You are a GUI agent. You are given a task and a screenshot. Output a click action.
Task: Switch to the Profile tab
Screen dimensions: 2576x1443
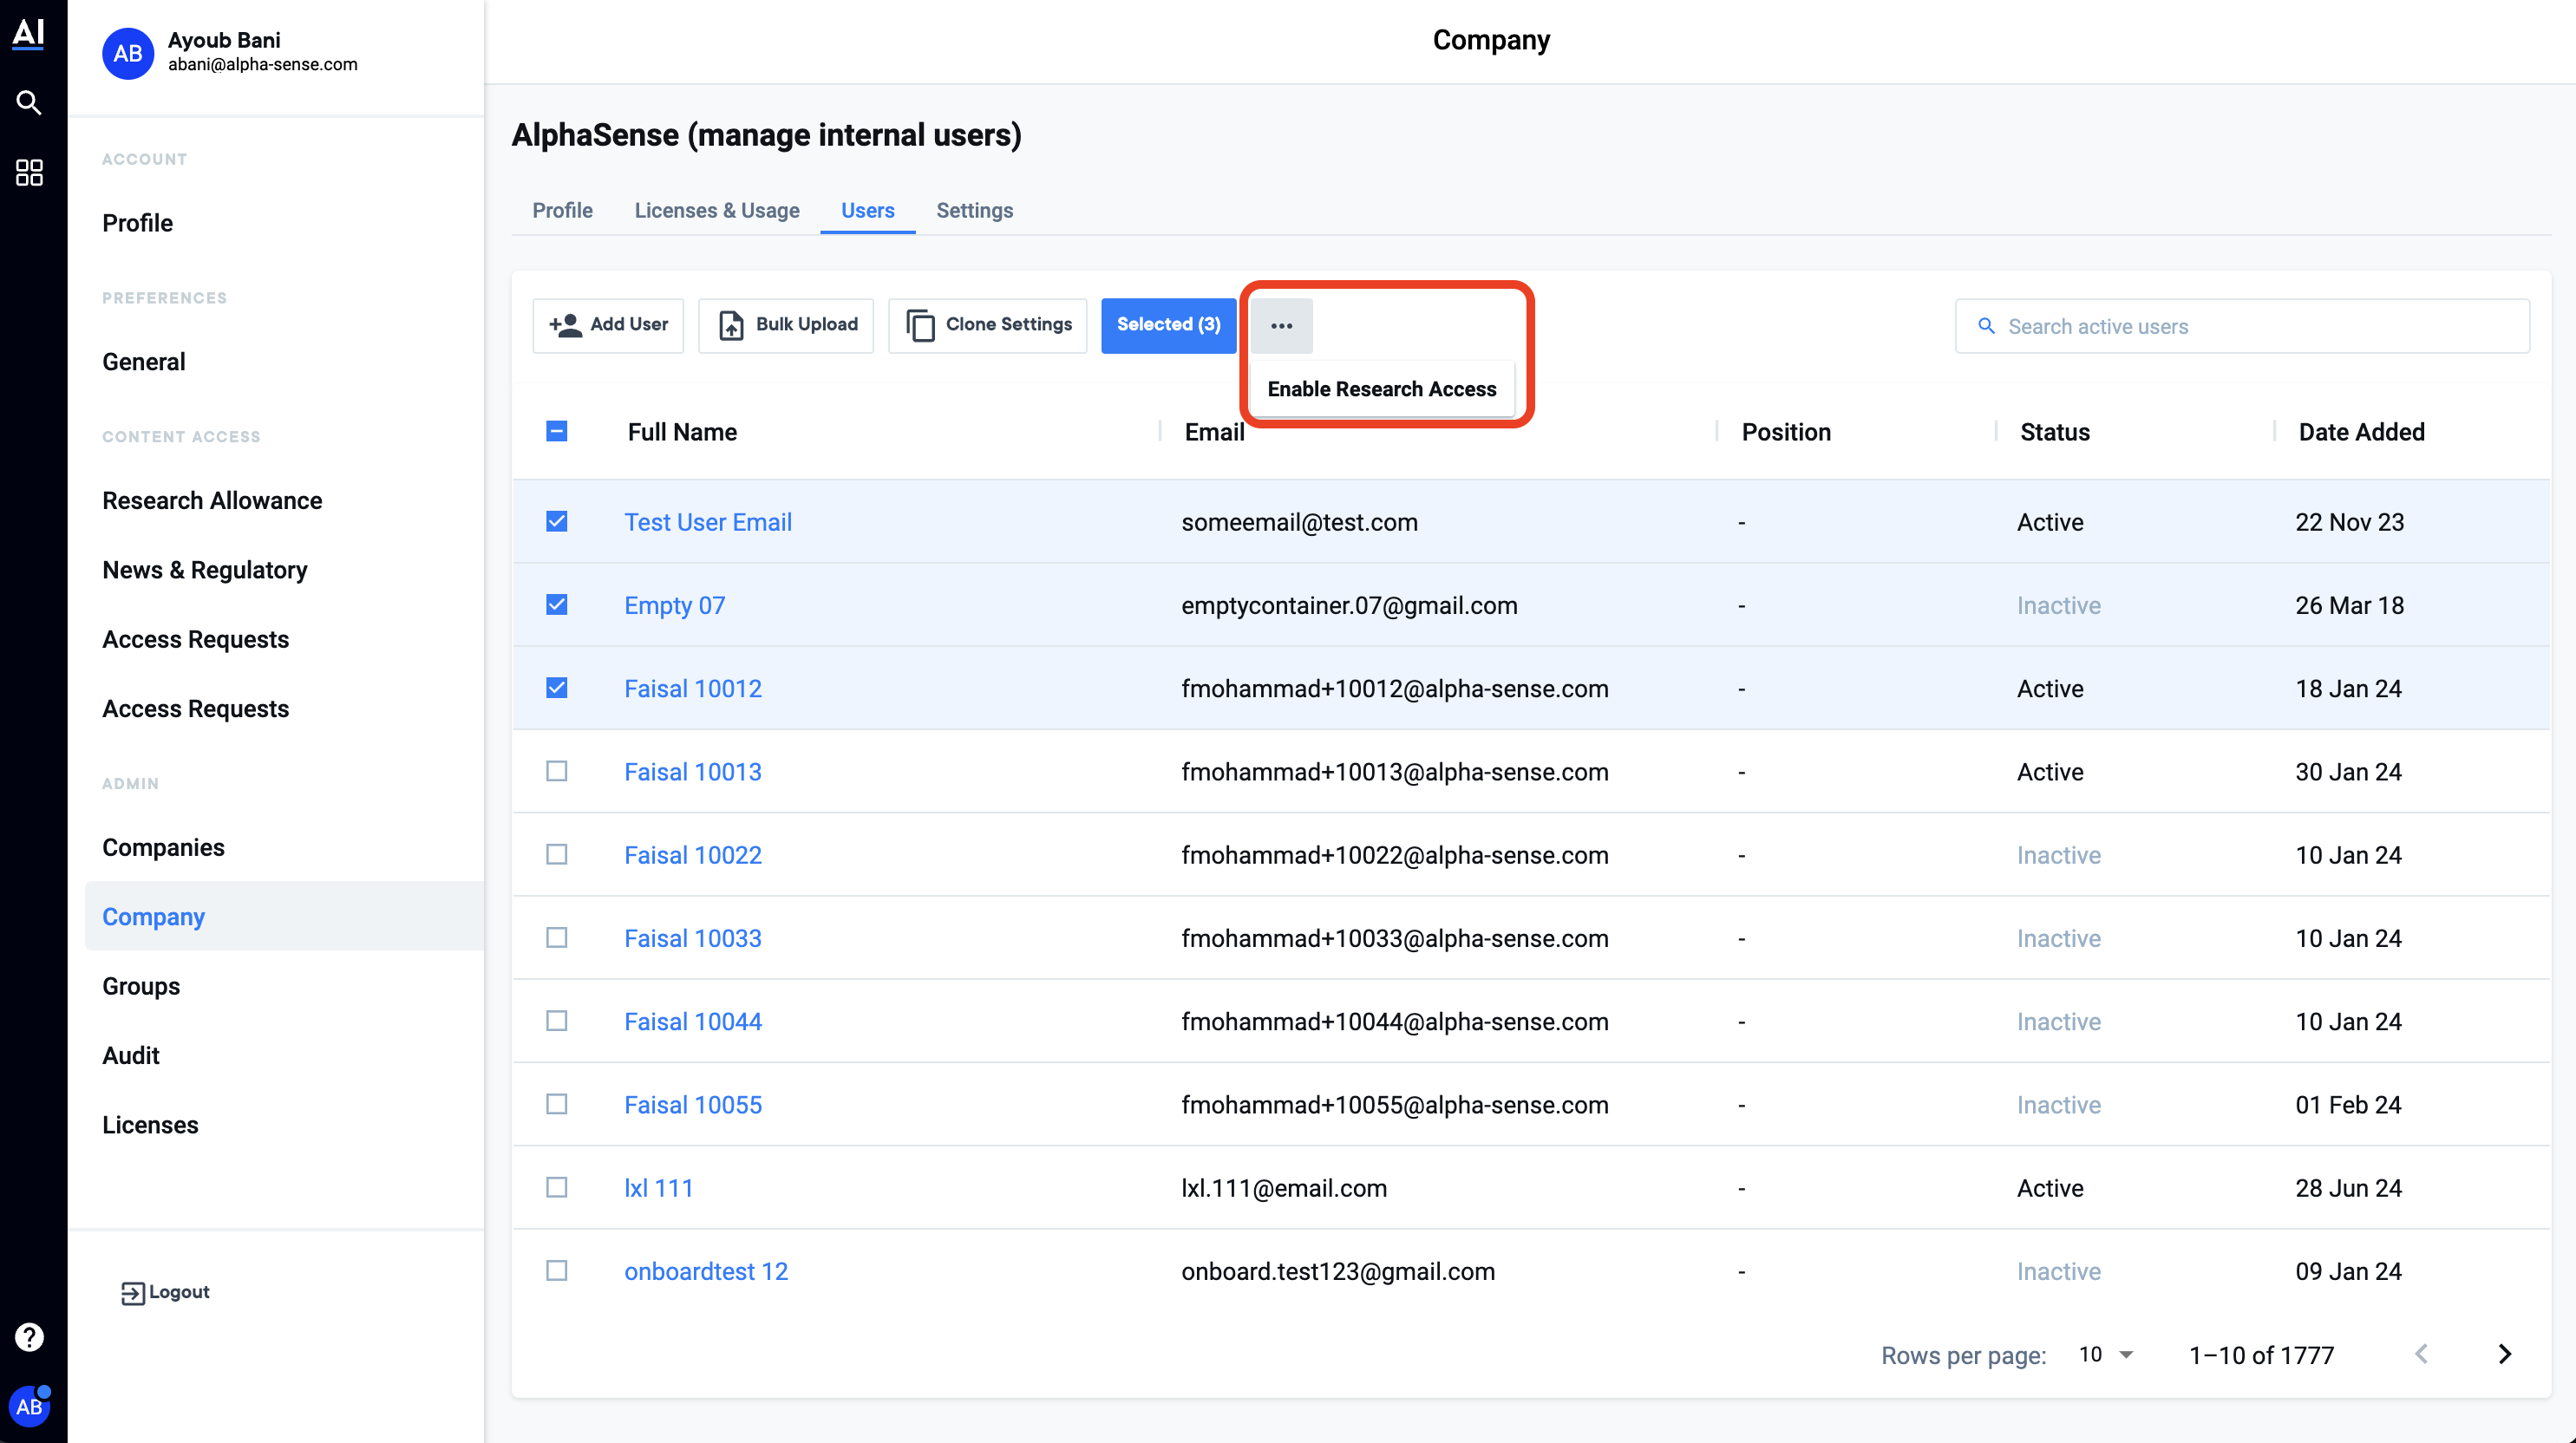pos(562,210)
